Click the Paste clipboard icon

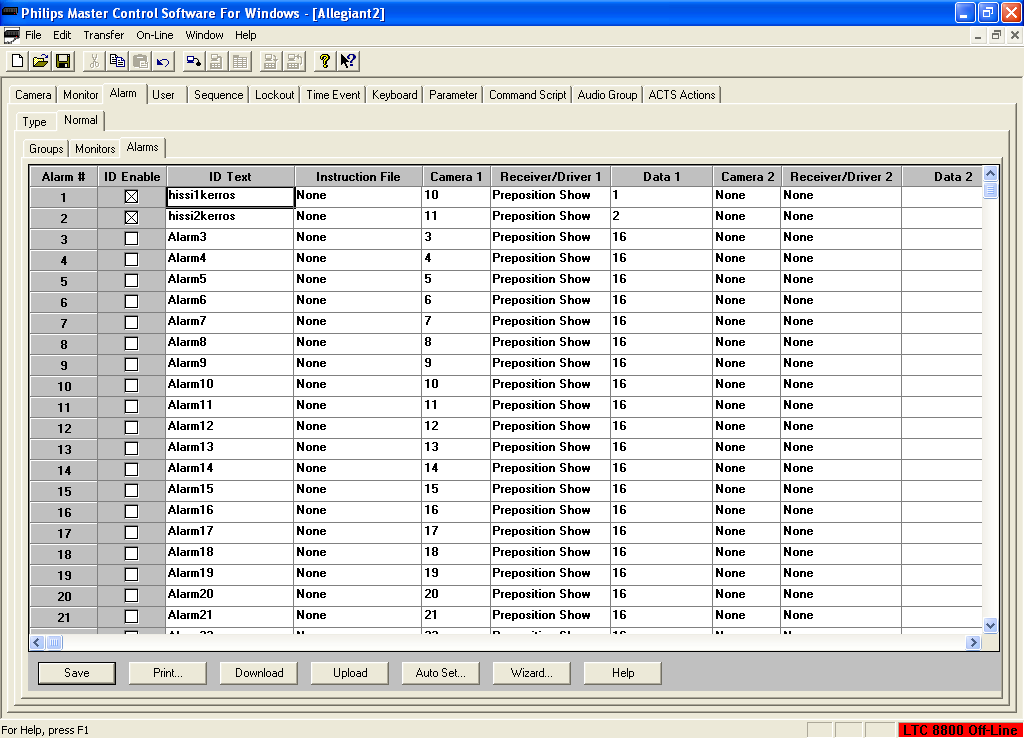click(140, 61)
